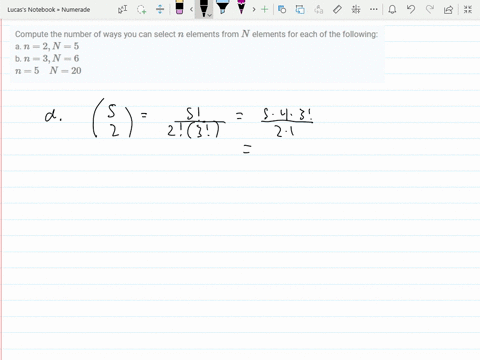Click the line 'a. n = 2, N = 5'
Image resolution: width=480 pixels, height=360 pixels.
pyautogui.click(x=47, y=46)
